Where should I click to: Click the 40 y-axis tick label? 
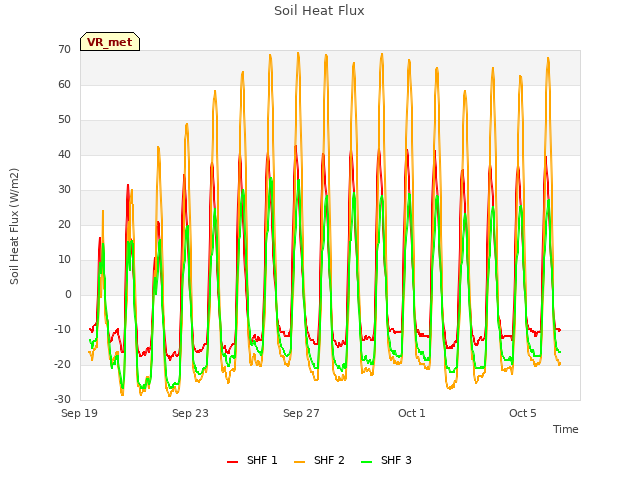(x=64, y=155)
